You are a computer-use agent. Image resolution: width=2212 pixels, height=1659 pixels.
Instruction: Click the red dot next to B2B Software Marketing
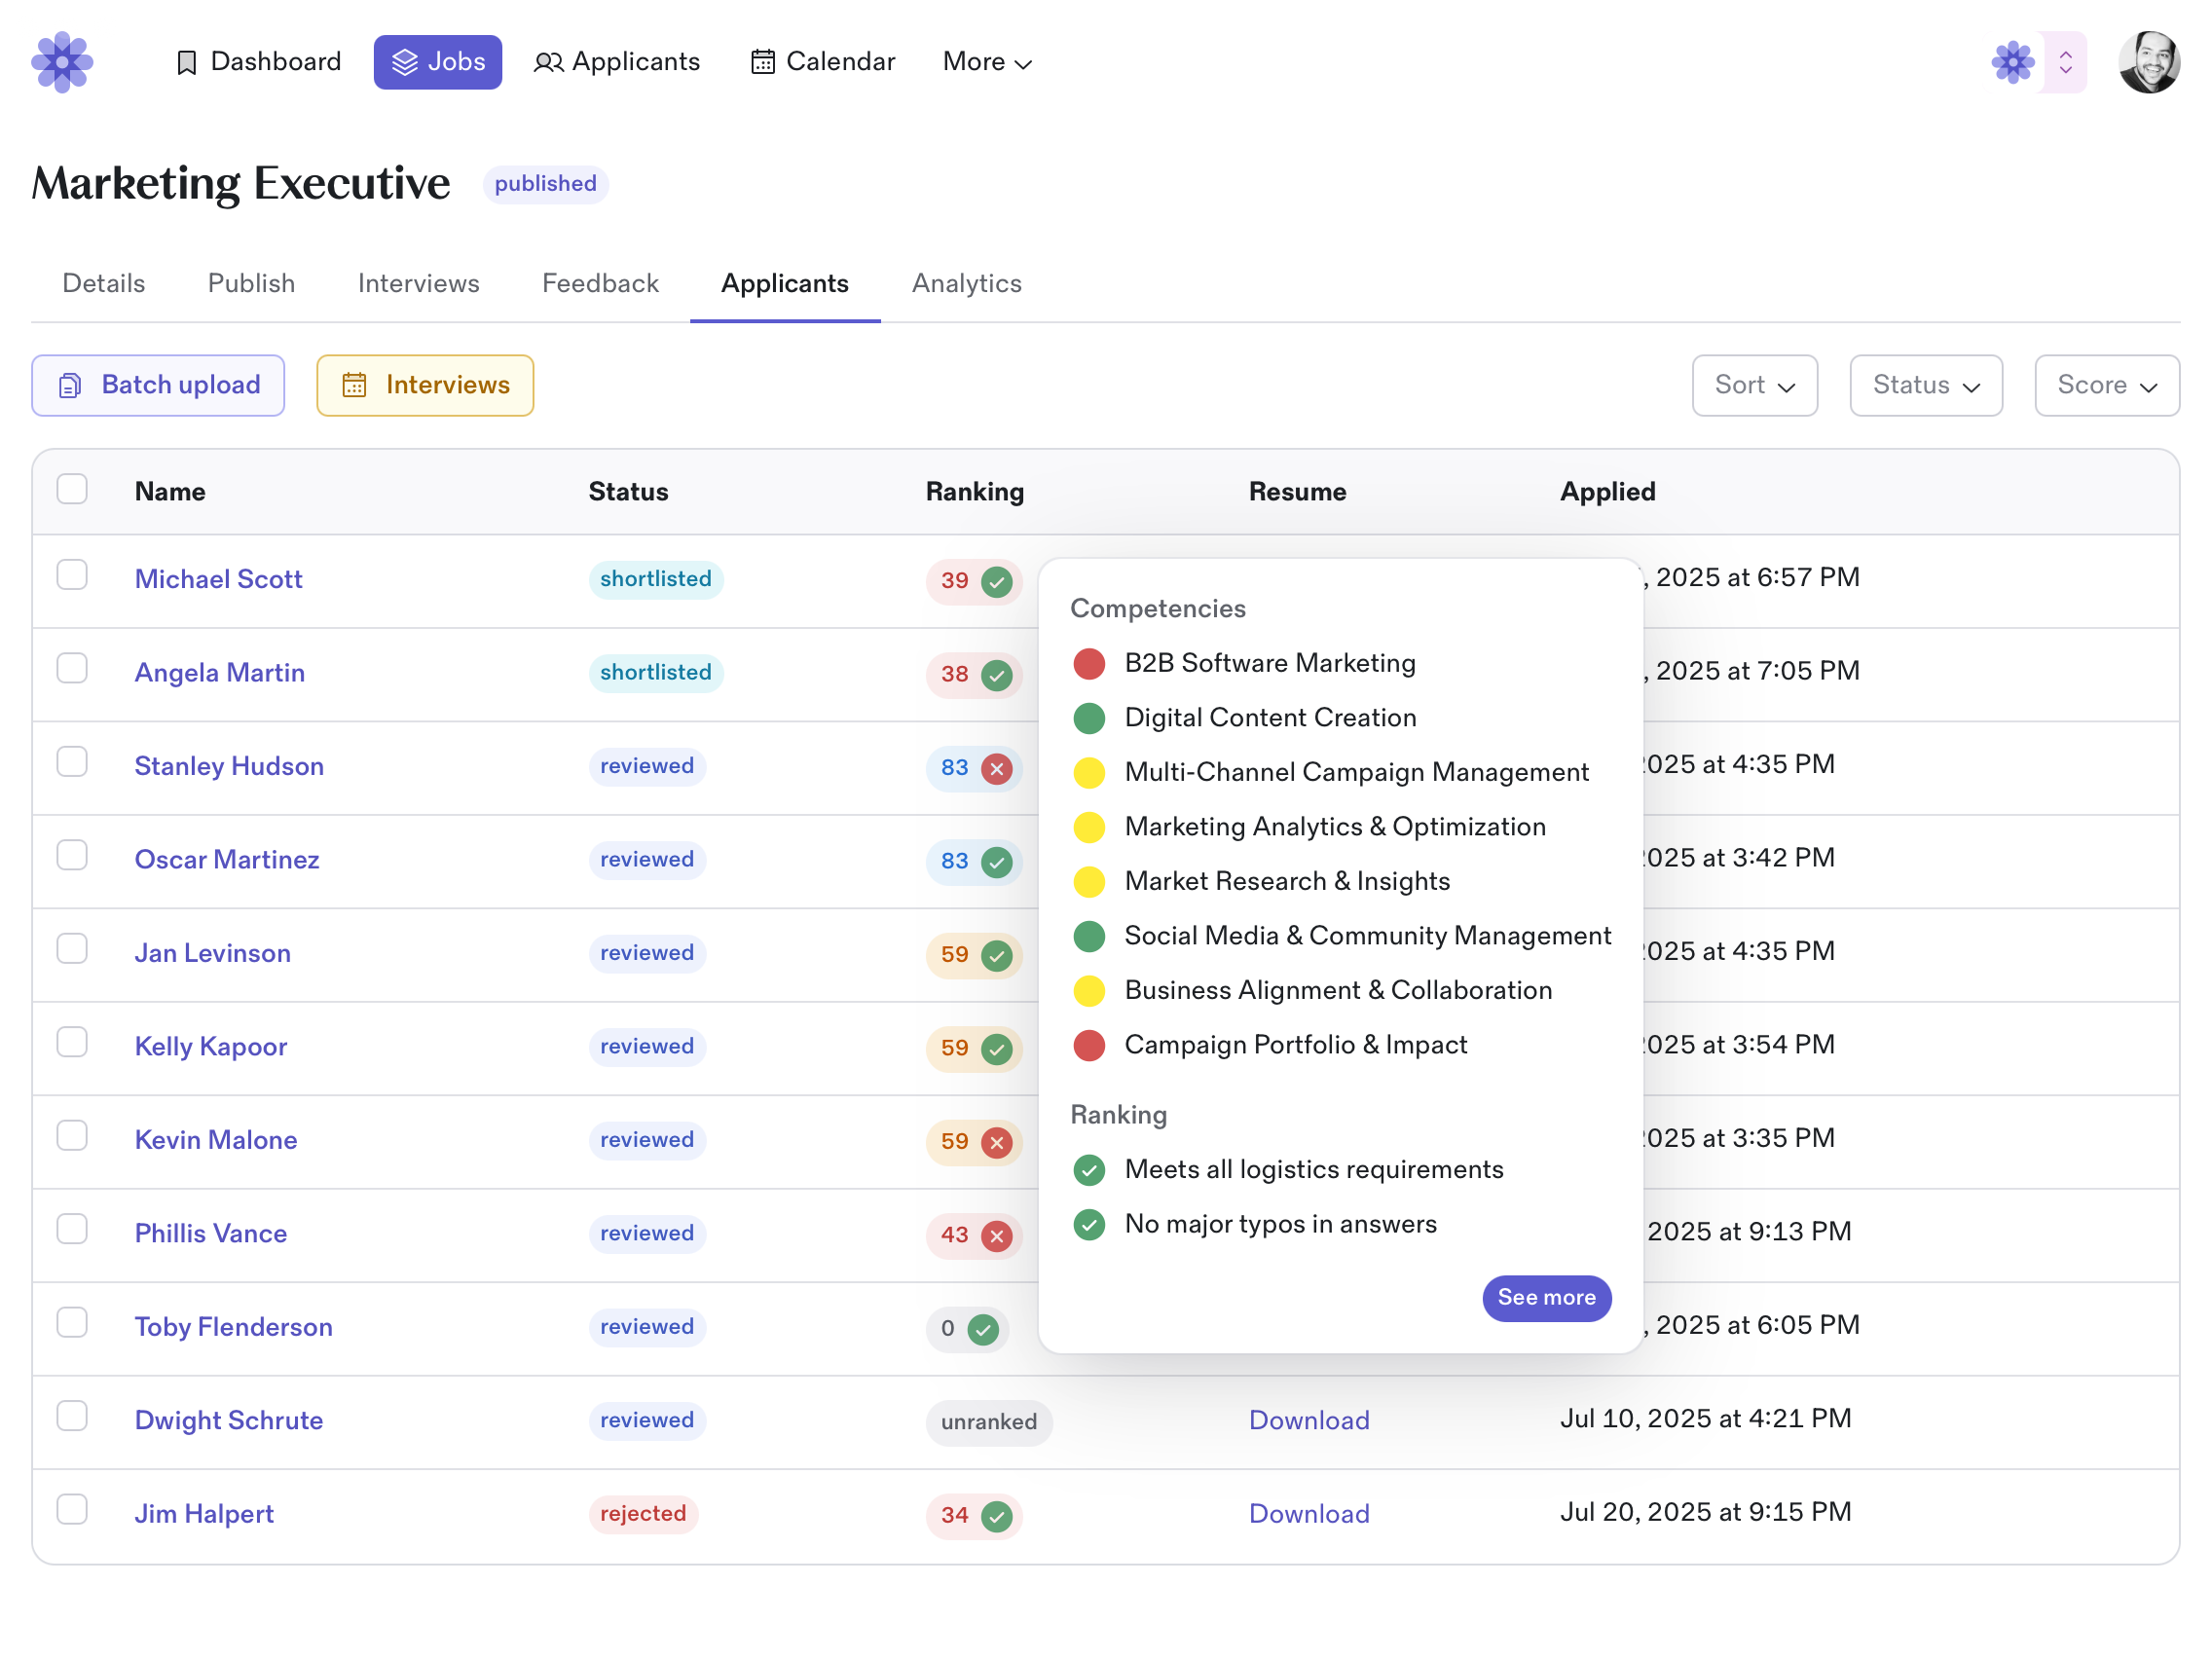[1089, 663]
